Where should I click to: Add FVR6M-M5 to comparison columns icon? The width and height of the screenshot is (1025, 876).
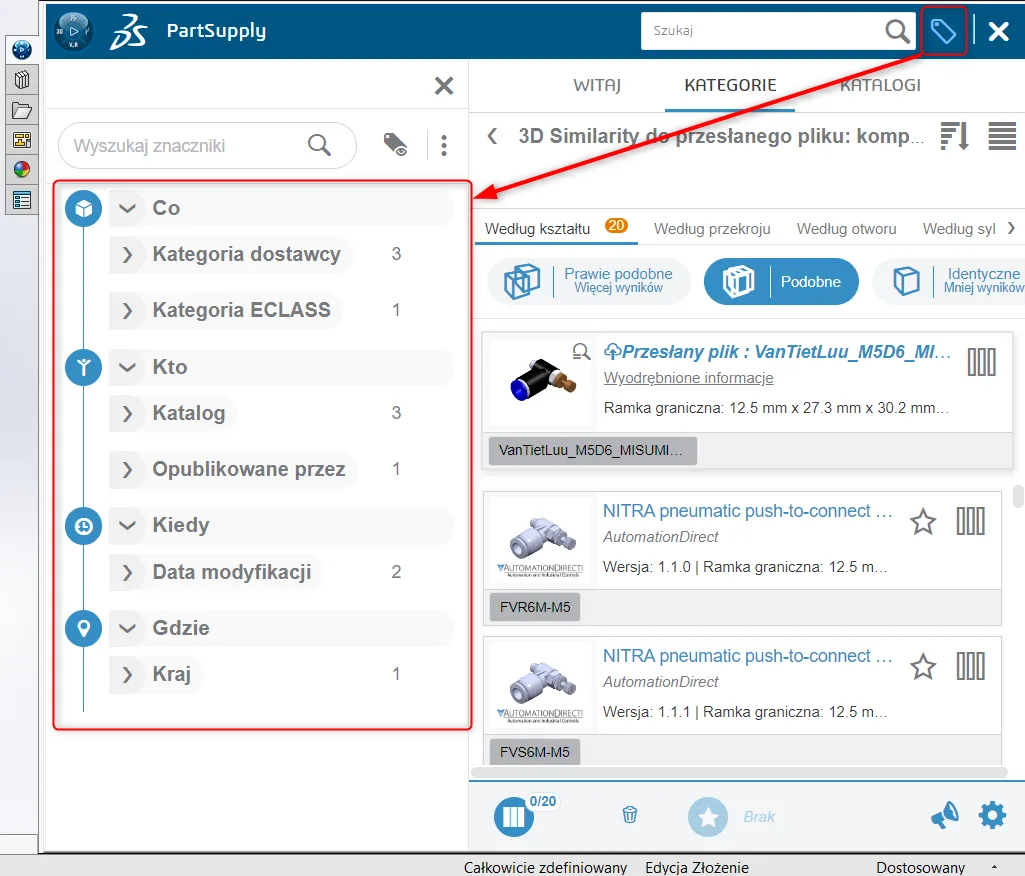(x=971, y=521)
